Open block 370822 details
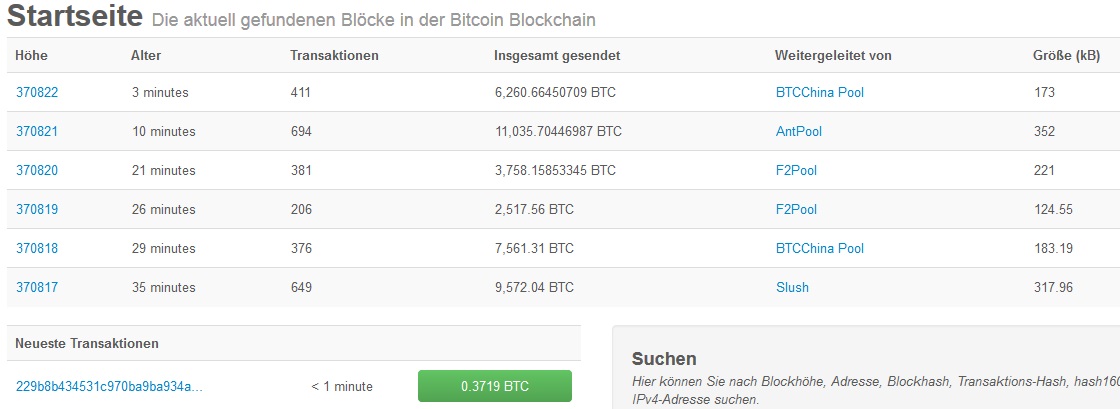The height and width of the screenshot is (409, 1120). click(37, 92)
